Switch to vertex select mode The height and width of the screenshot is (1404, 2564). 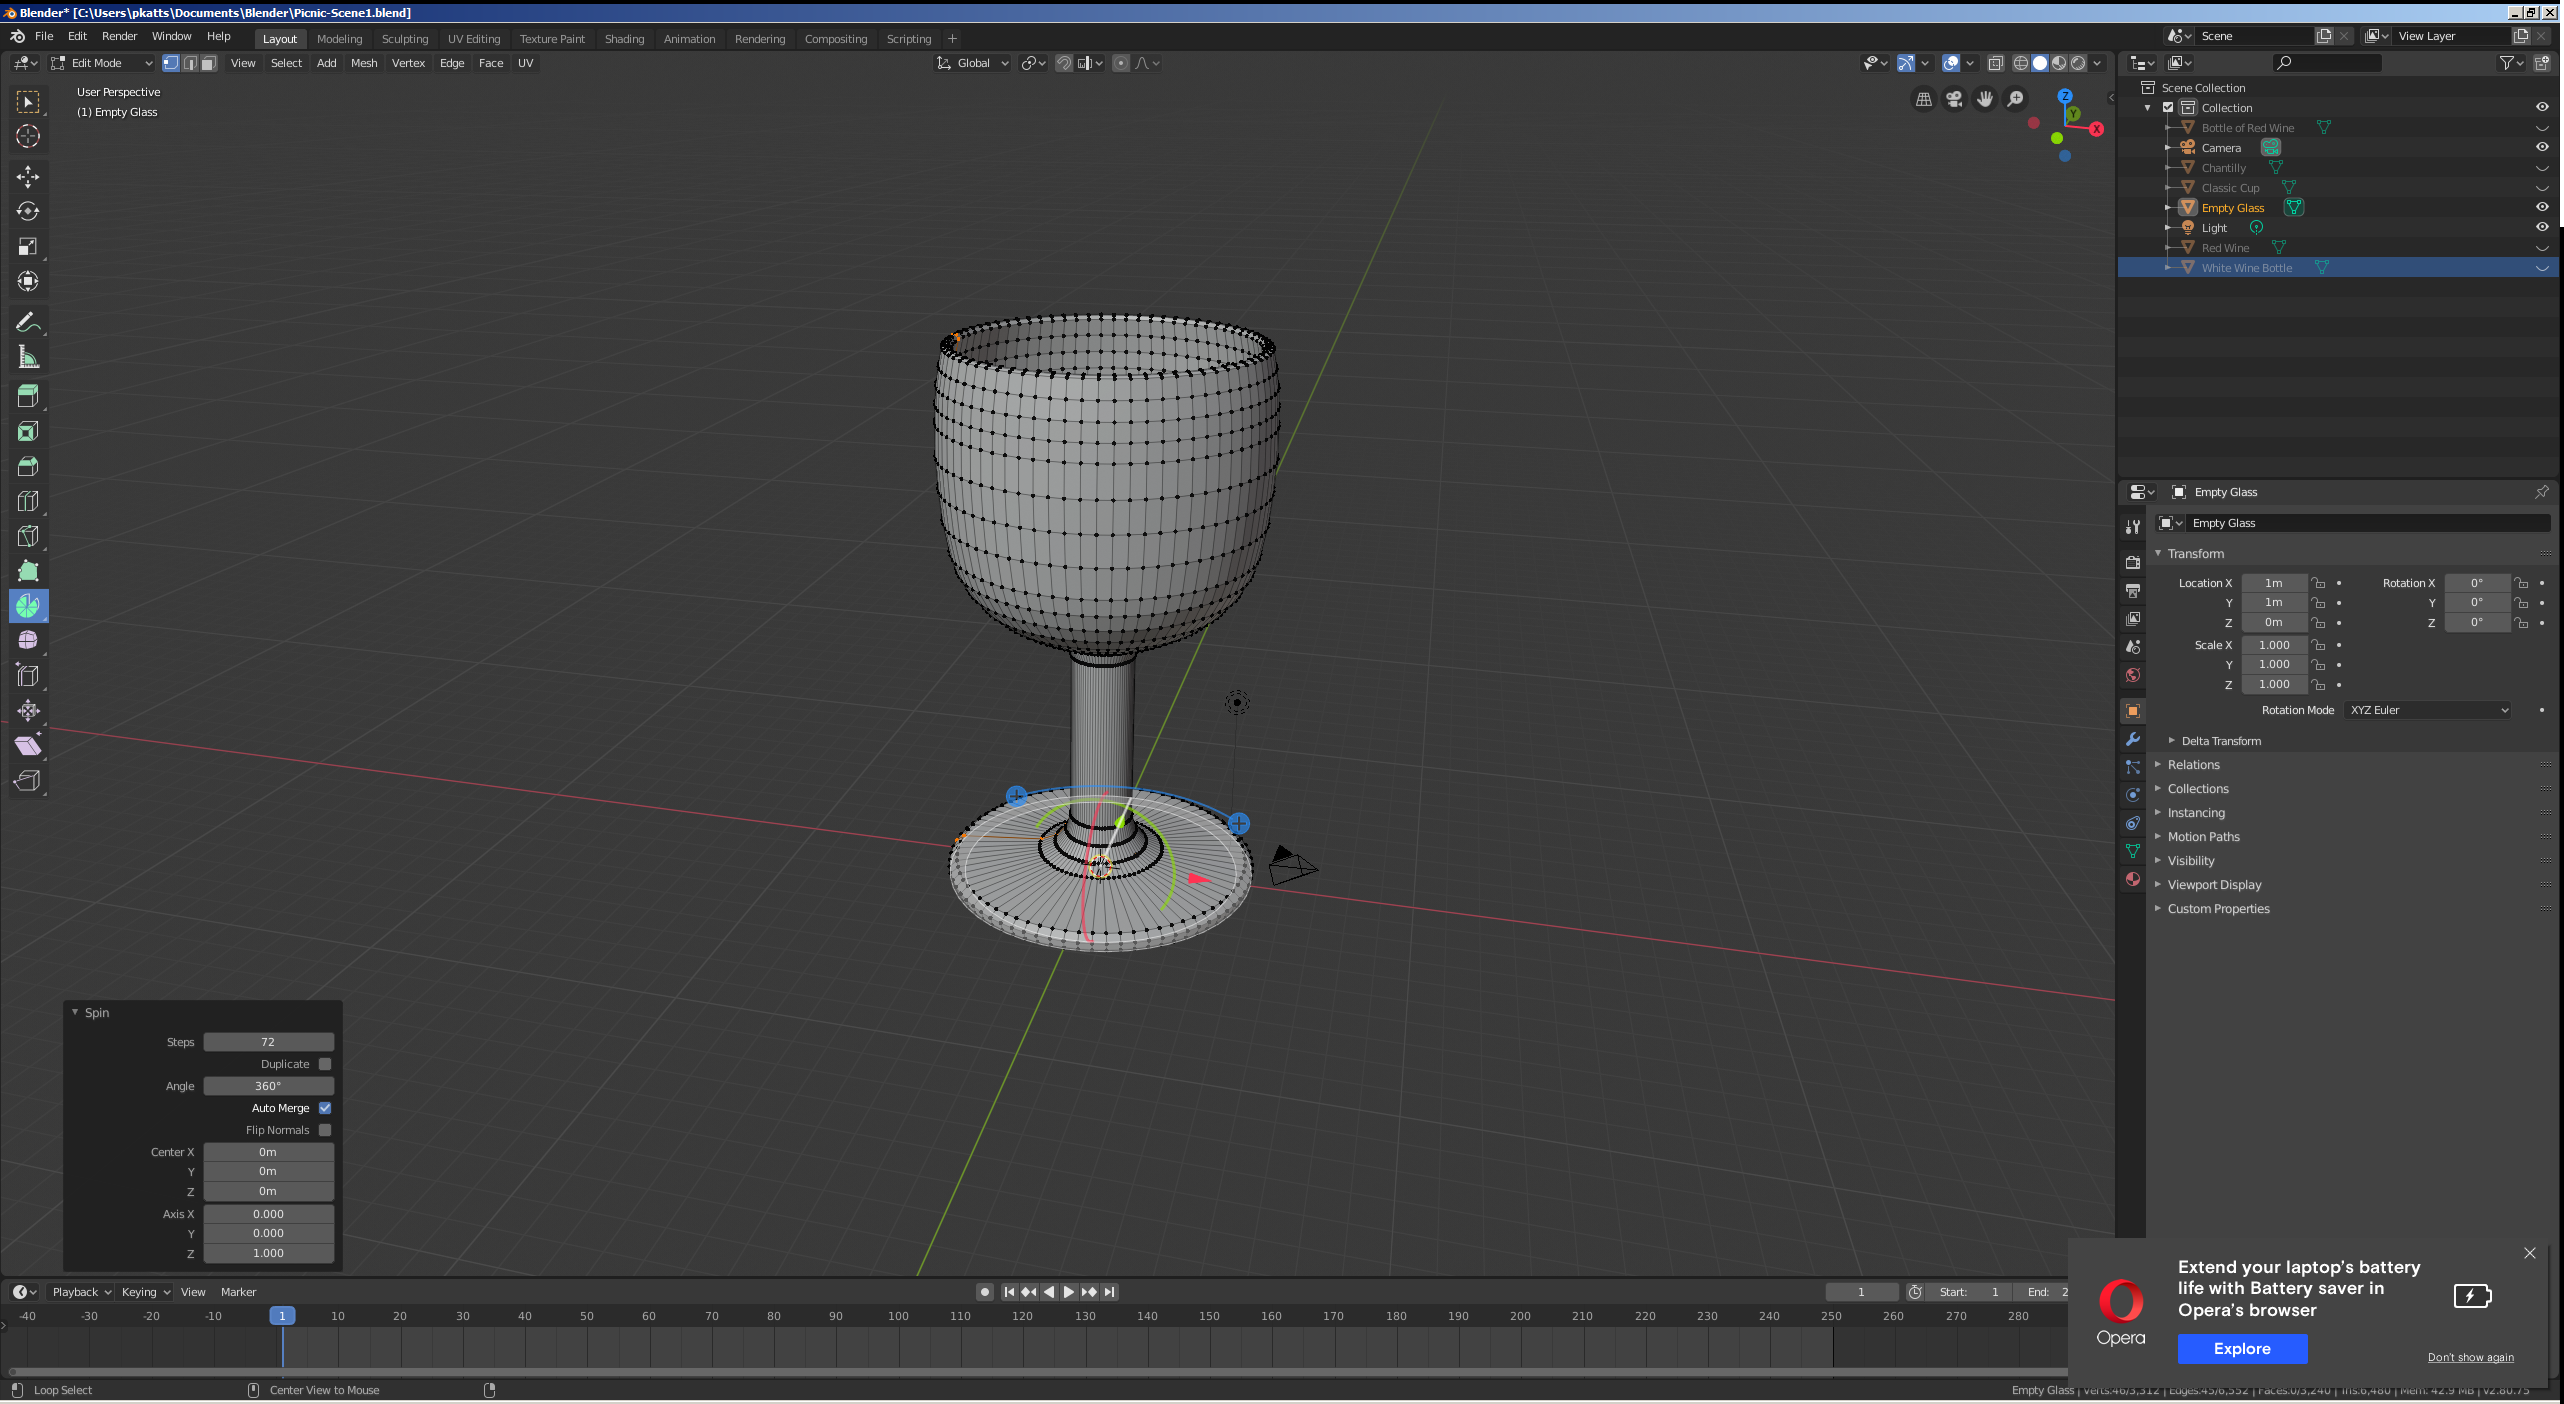171,63
